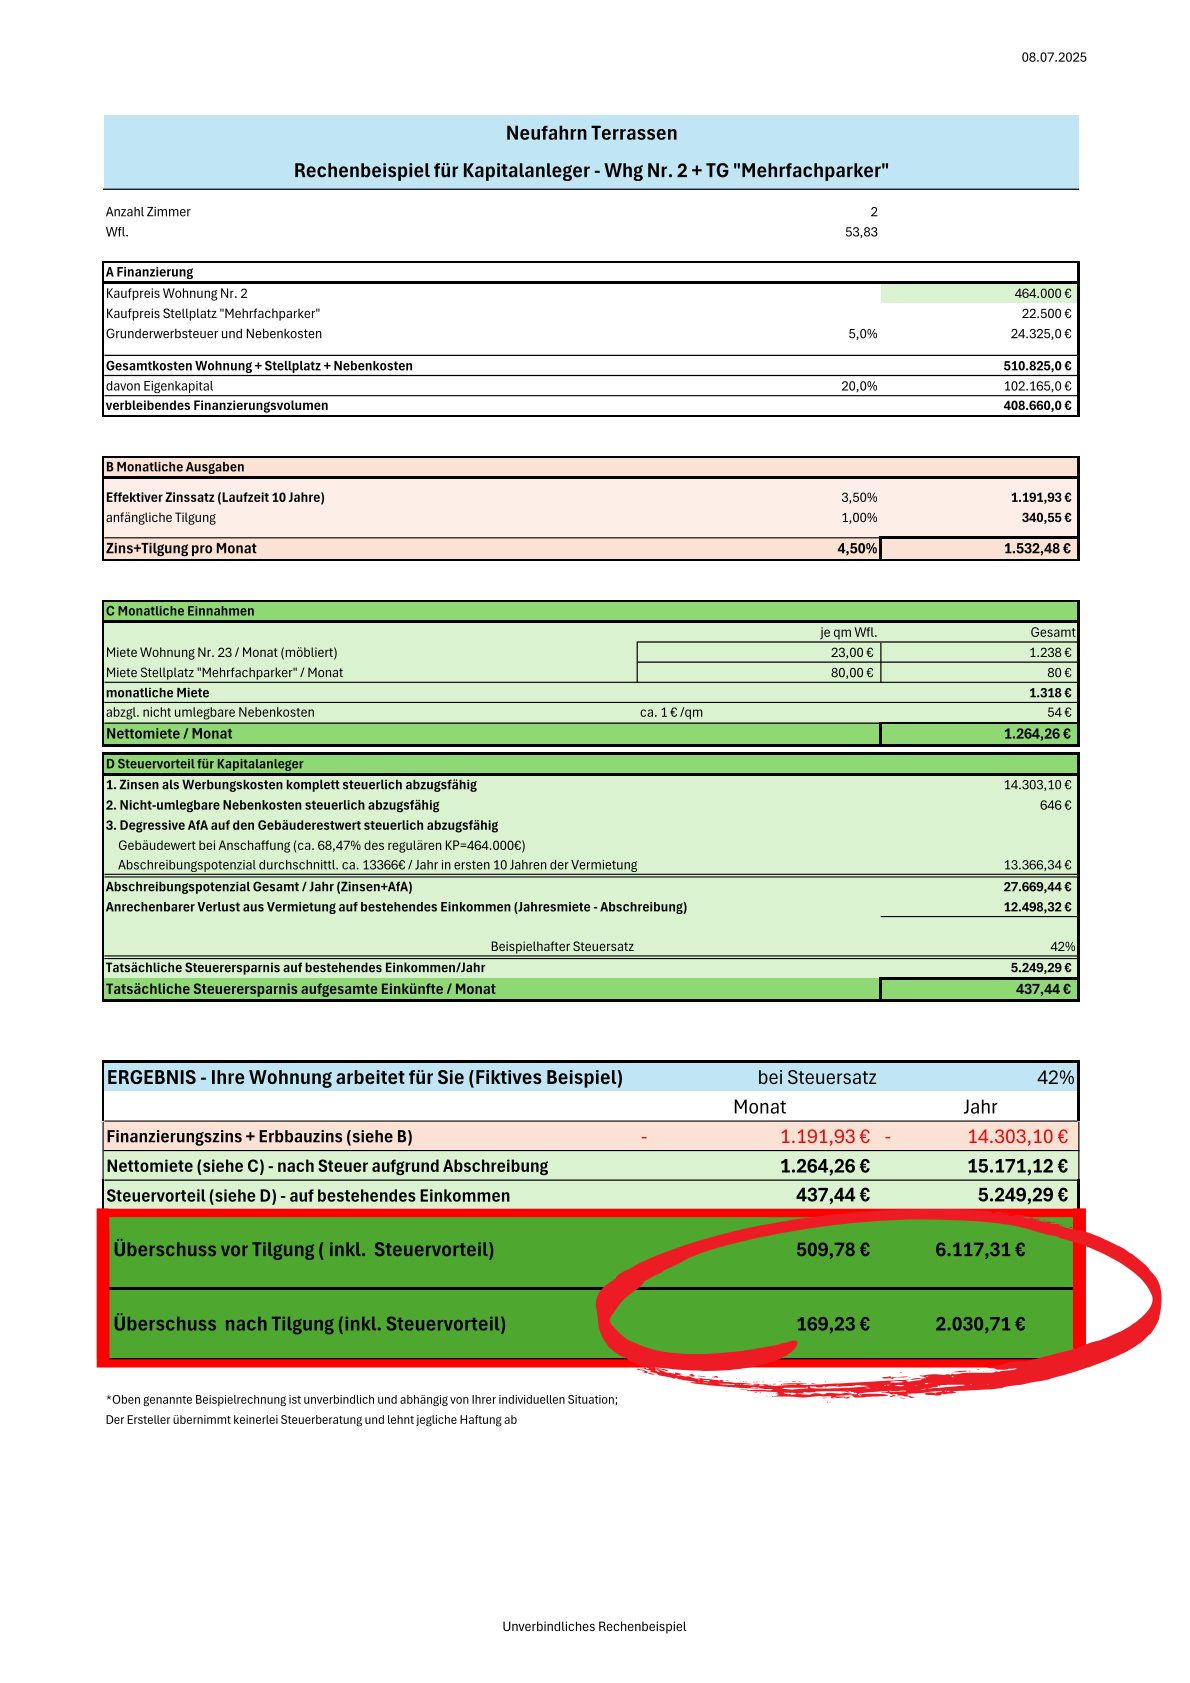The image size is (1190, 1683).
Task: Click the footer 'Unverbindliches Rechenbeispiel'
Action: coord(594,1627)
